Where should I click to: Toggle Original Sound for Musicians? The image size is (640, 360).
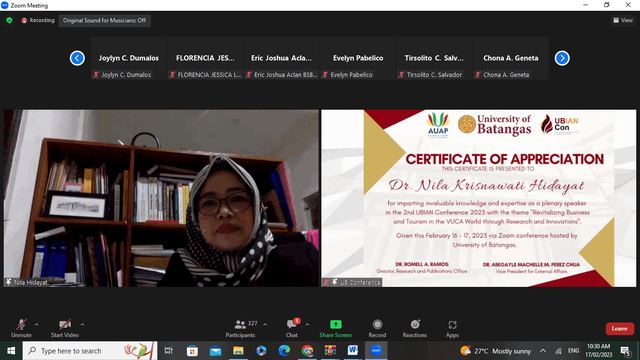tap(104, 20)
